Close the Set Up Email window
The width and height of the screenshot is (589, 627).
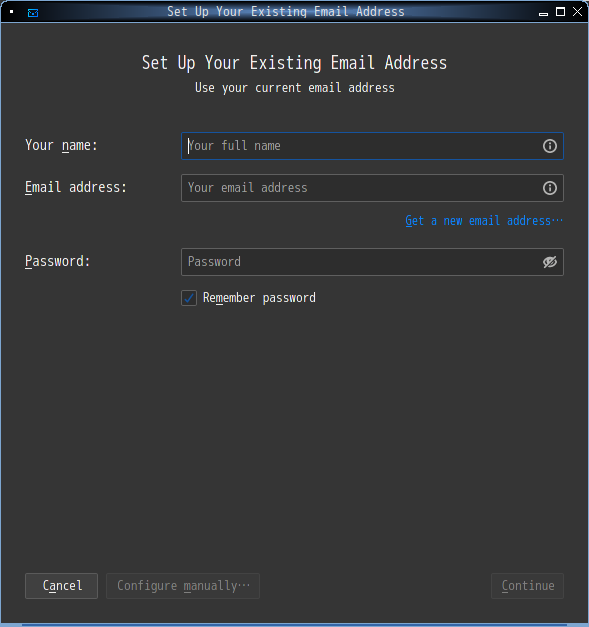click(x=577, y=12)
